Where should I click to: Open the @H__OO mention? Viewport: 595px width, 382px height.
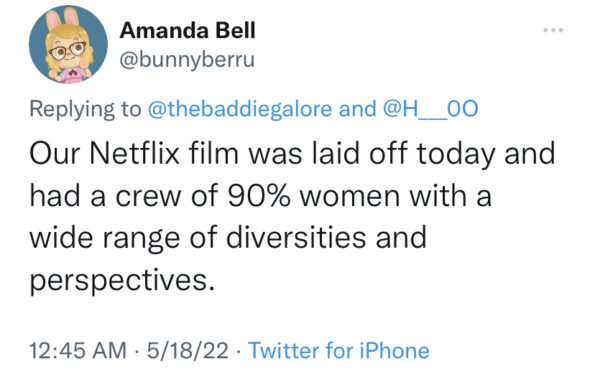coord(430,109)
